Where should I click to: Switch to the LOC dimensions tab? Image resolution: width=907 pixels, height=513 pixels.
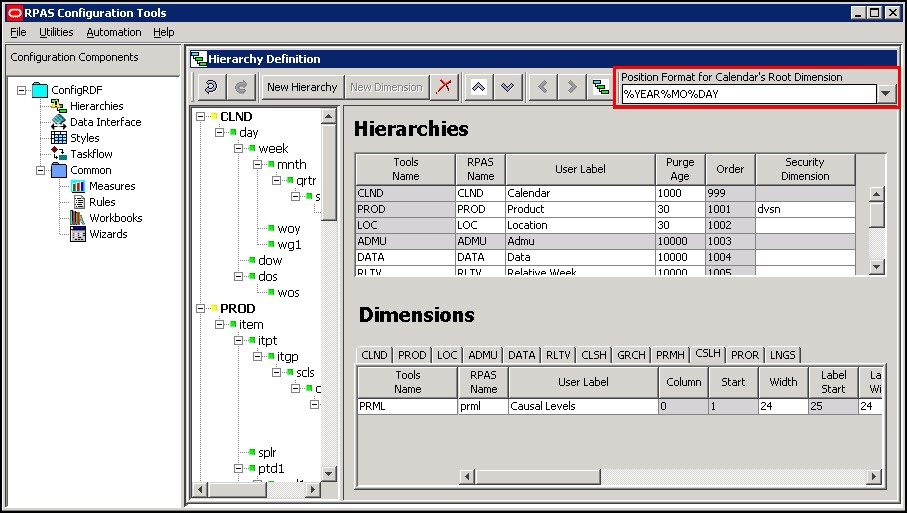[x=447, y=355]
